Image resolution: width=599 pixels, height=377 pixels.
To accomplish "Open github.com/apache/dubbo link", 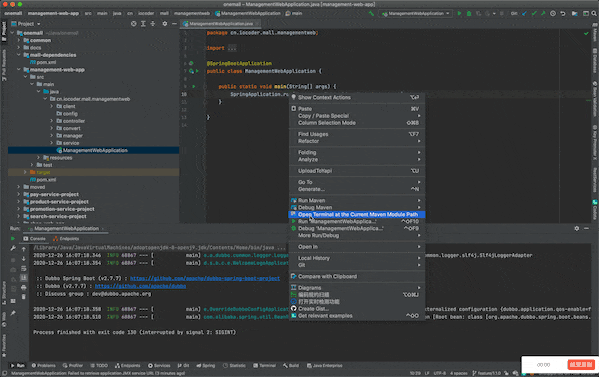I will pyautogui.click(x=140, y=286).
